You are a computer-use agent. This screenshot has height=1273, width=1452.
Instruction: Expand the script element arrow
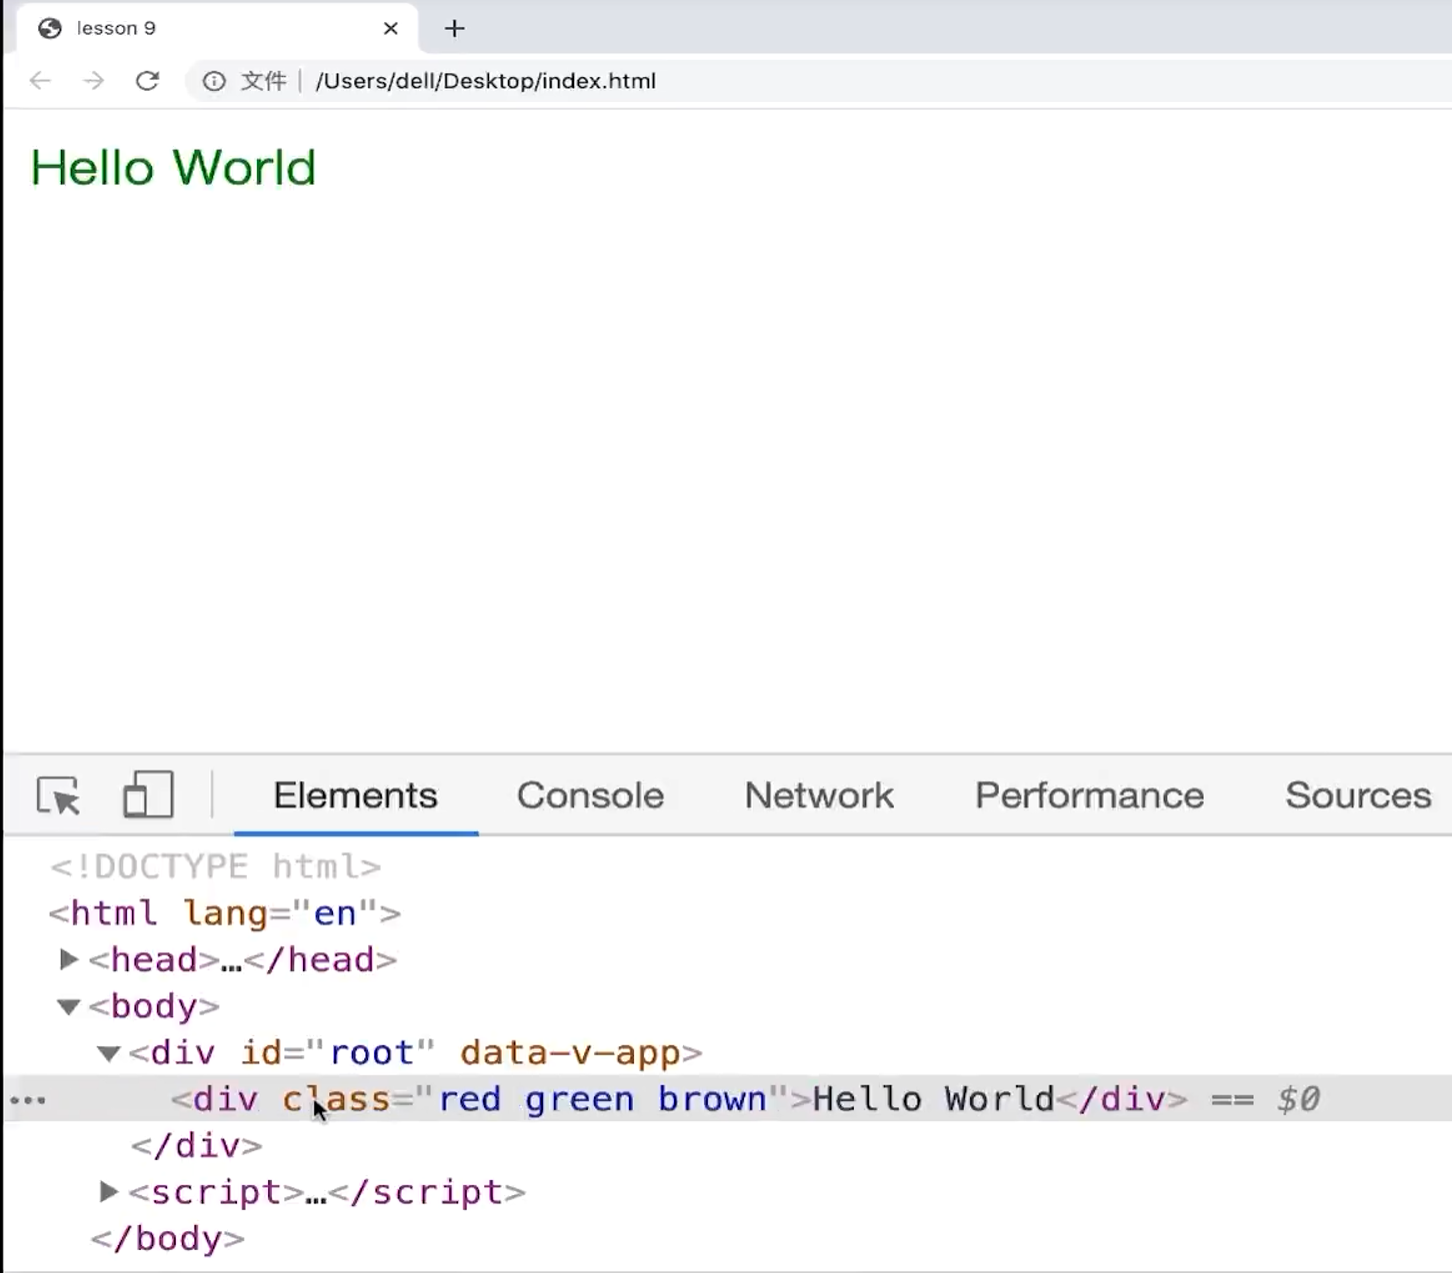pos(108,1192)
